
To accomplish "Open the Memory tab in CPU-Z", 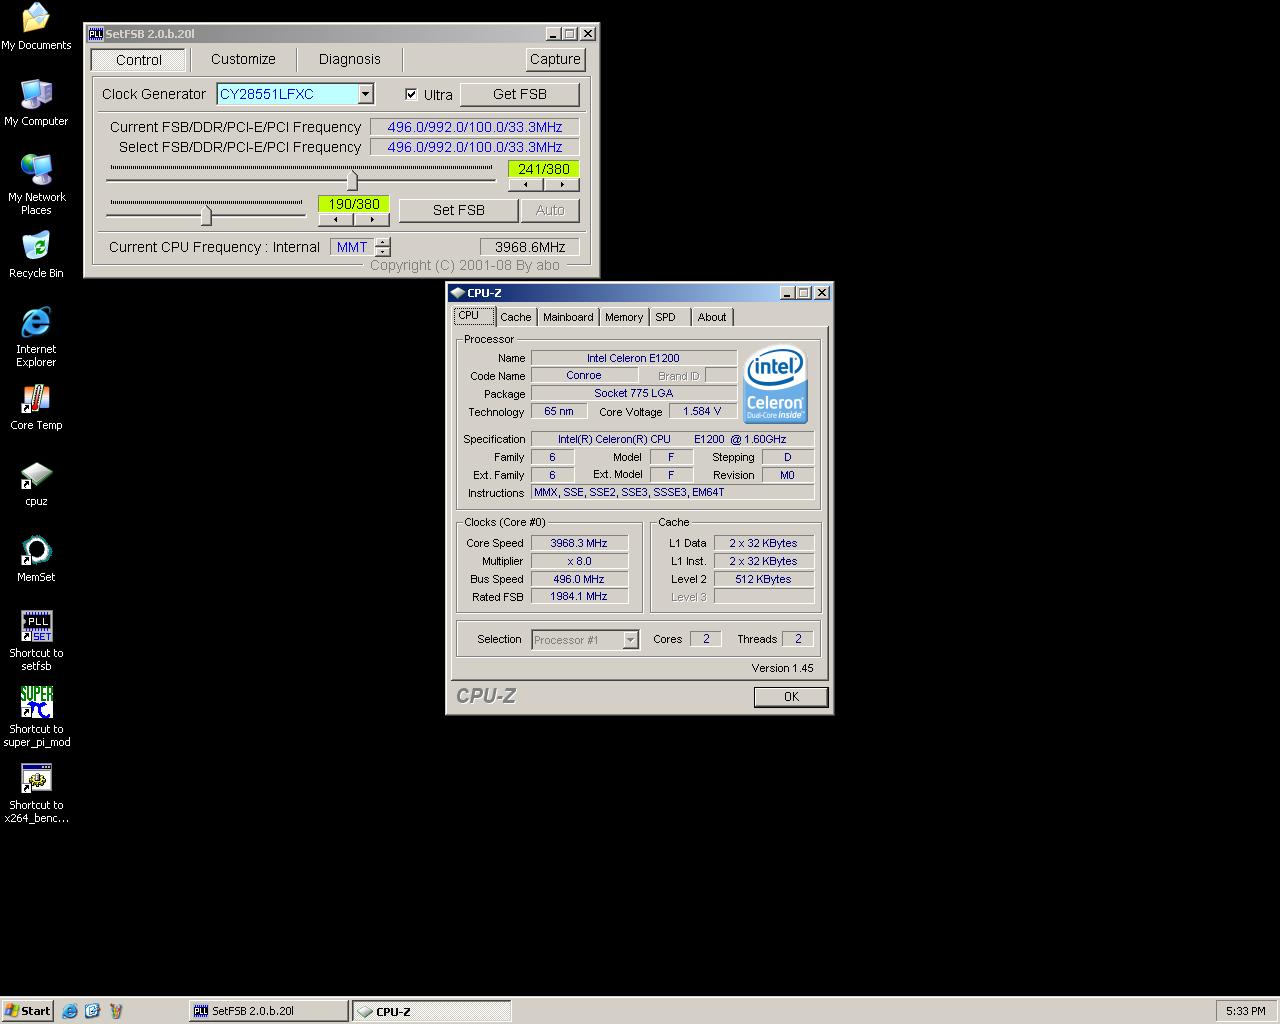I will (x=624, y=317).
